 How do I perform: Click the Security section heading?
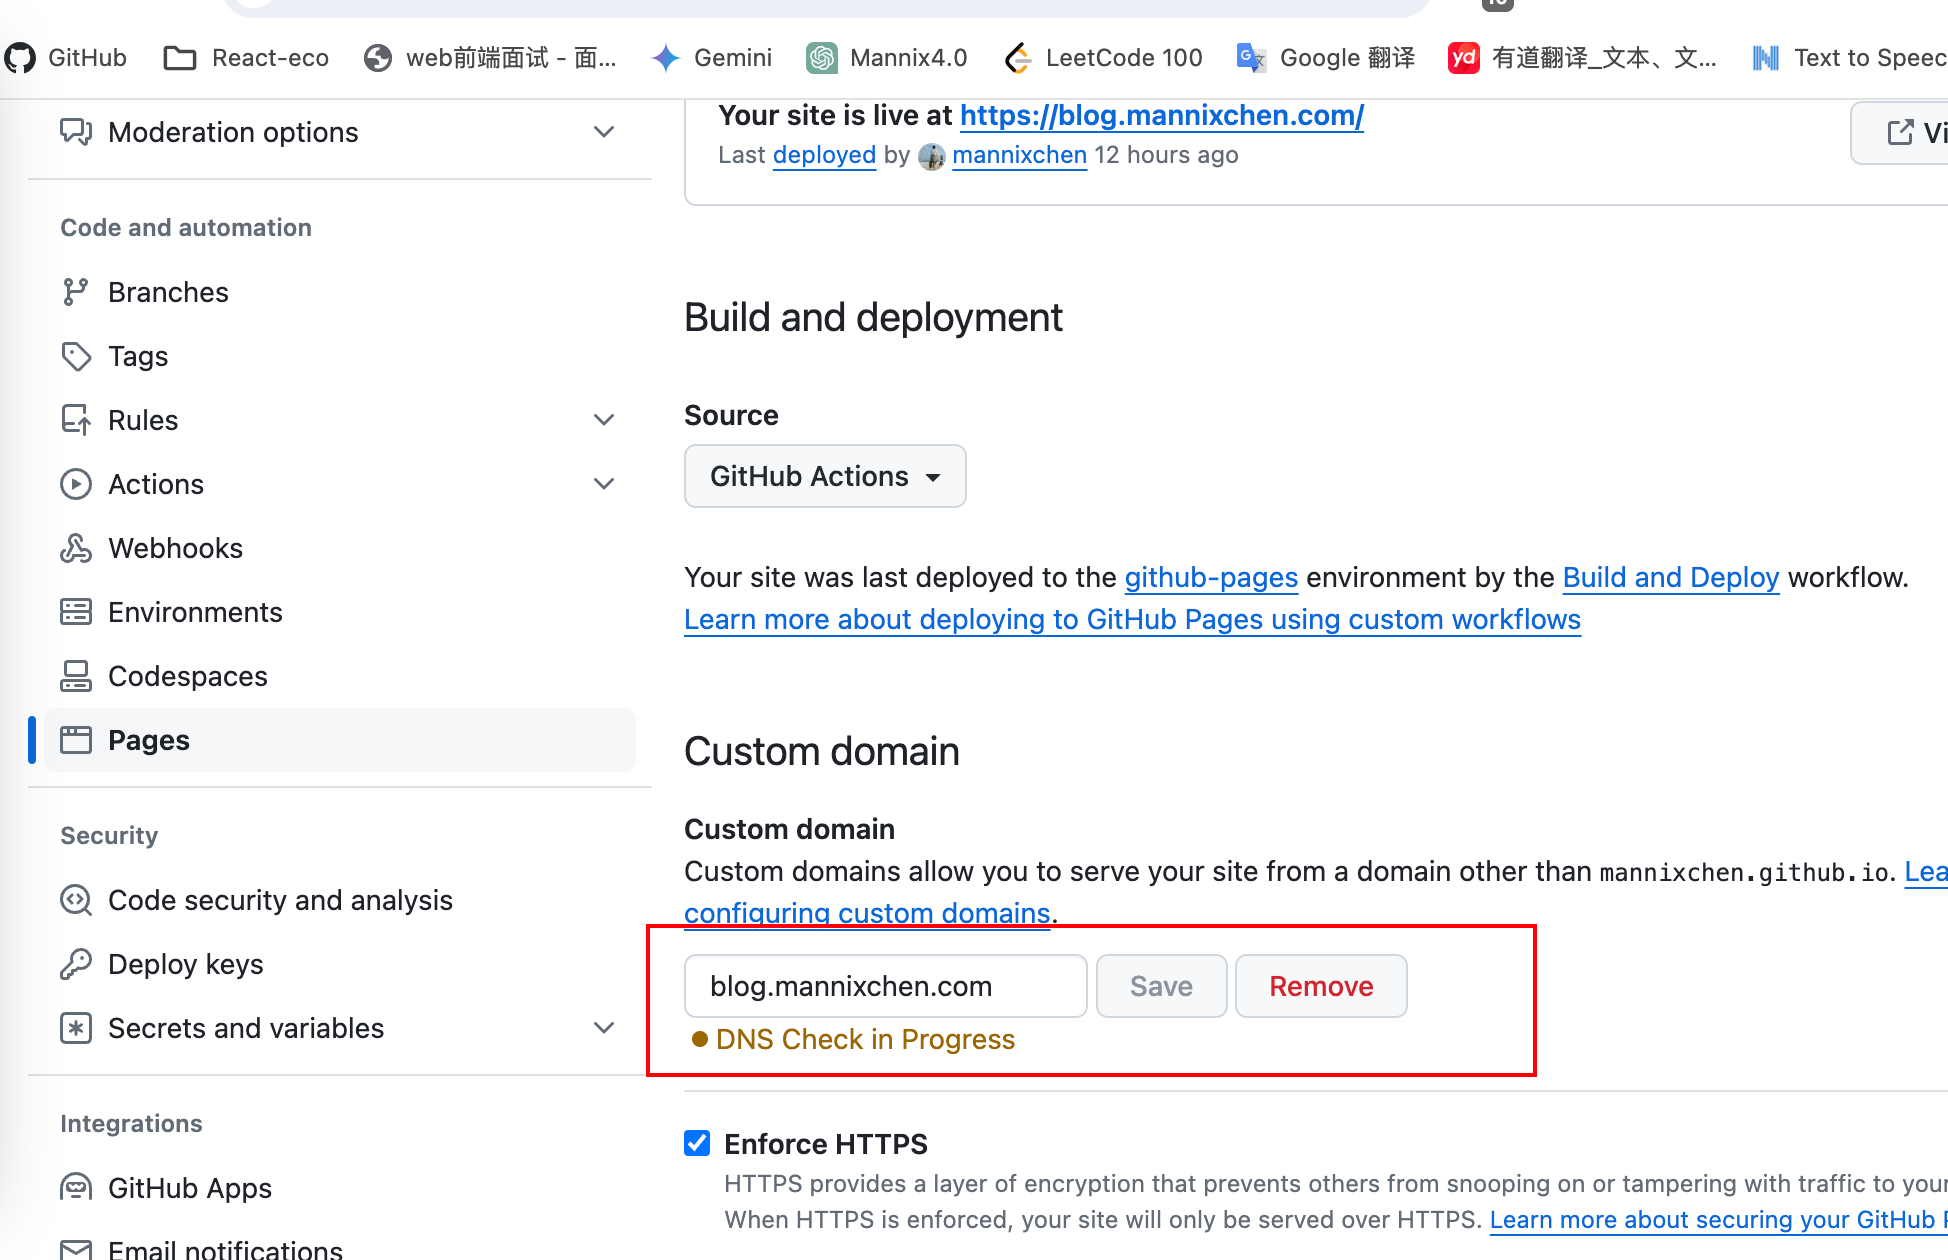coord(109,836)
